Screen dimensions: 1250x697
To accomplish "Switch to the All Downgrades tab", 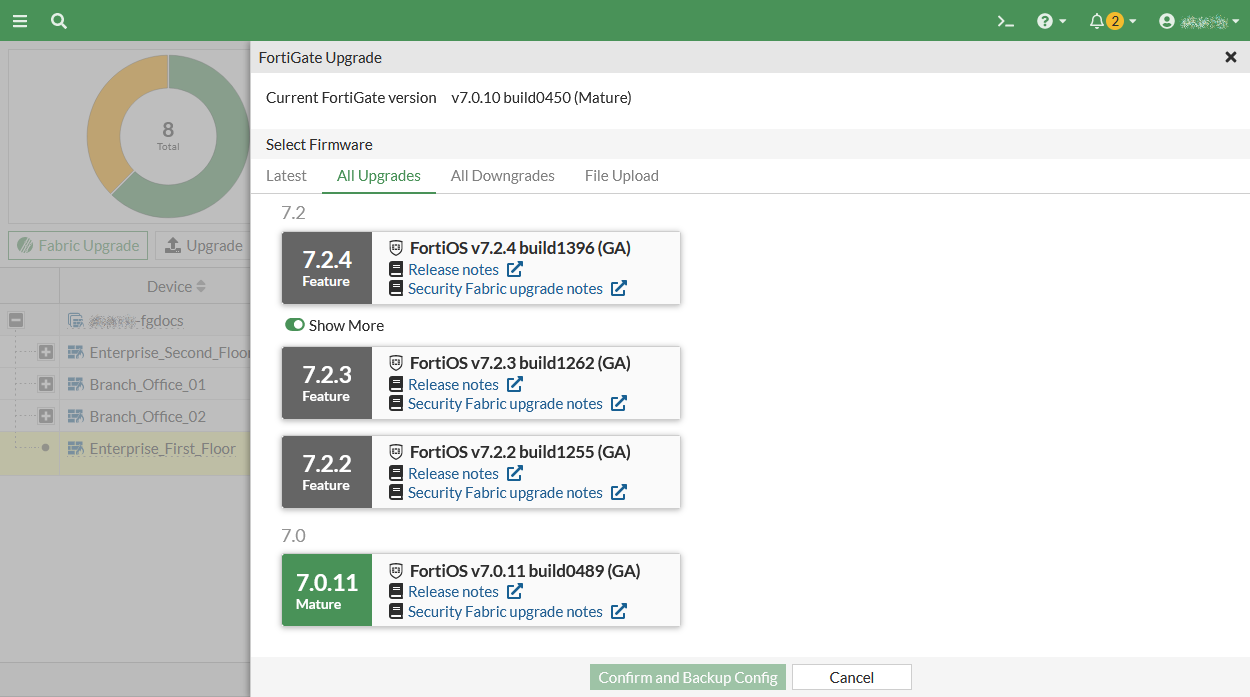I will pyautogui.click(x=502, y=176).
